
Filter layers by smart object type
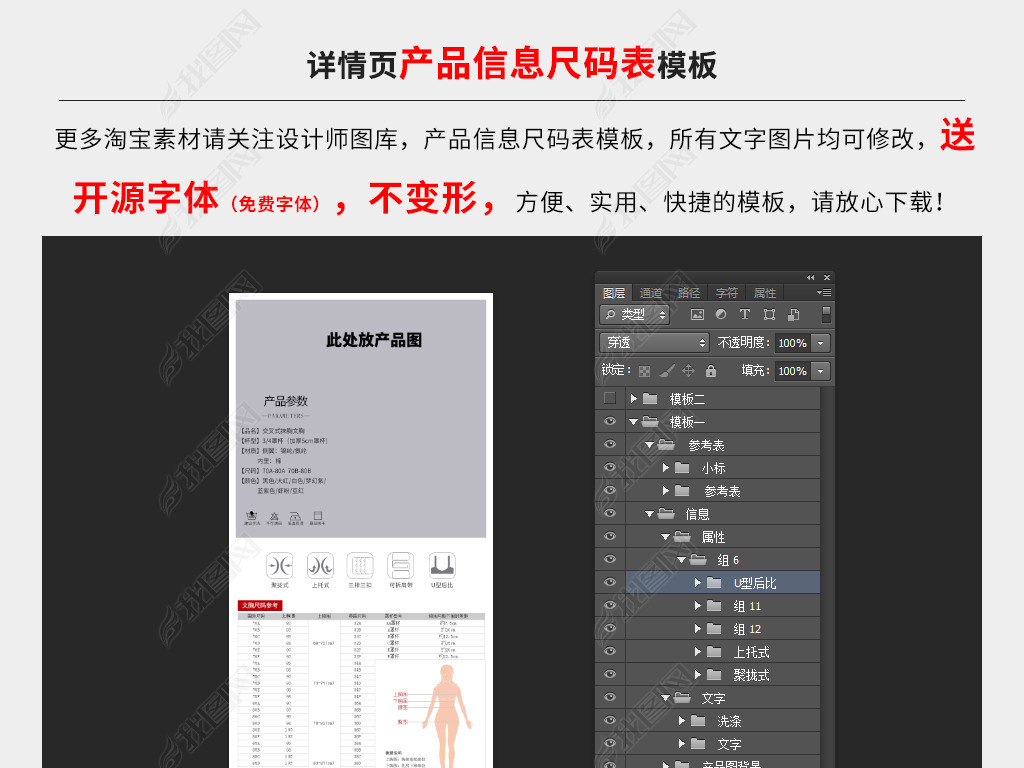point(793,314)
